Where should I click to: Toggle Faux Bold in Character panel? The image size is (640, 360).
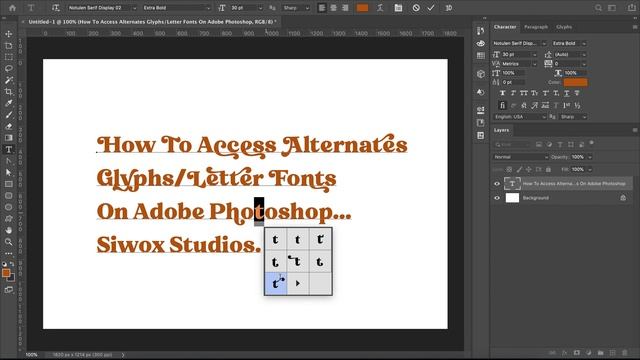point(503,93)
